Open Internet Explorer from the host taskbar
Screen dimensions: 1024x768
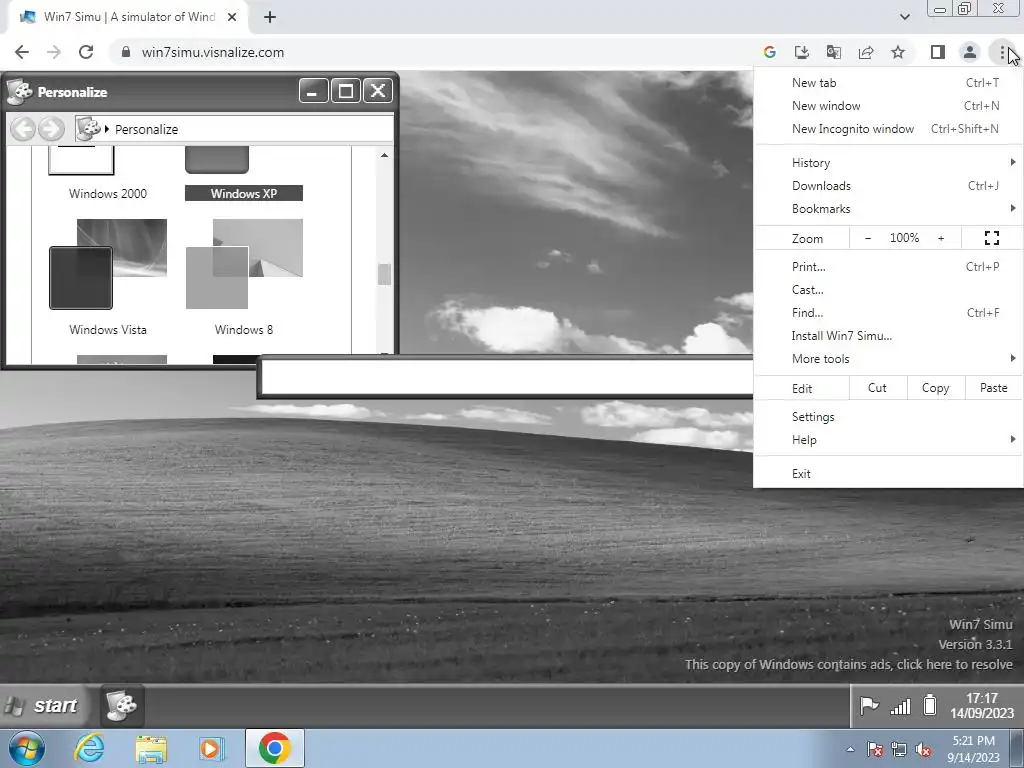[x=89, y=748]
